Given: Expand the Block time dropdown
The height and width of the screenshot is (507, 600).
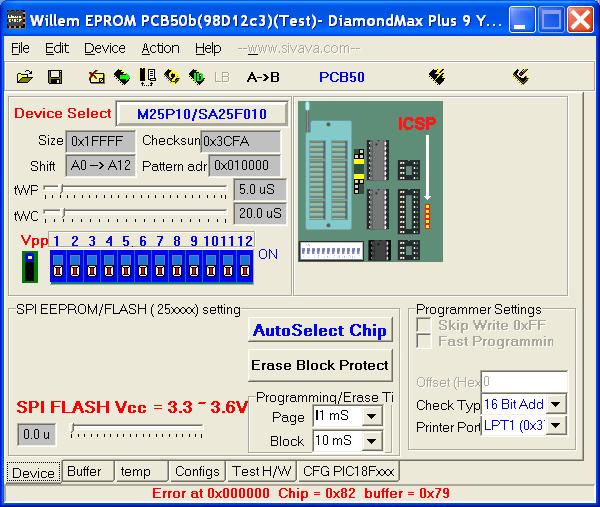Looking at the screenshot, I should coord(371,441).
